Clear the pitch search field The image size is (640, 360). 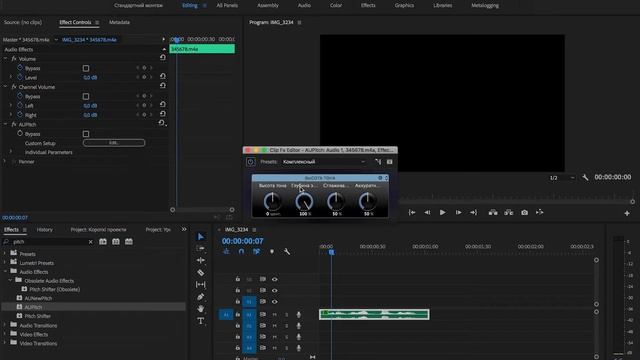click(x=91, y=242)
